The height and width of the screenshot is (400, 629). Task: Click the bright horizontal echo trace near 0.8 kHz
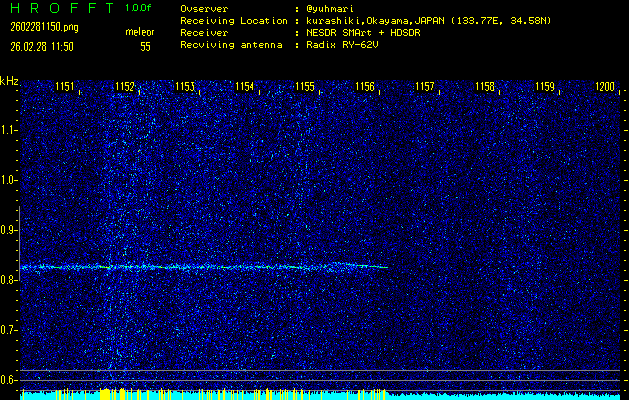click(200, 266)
